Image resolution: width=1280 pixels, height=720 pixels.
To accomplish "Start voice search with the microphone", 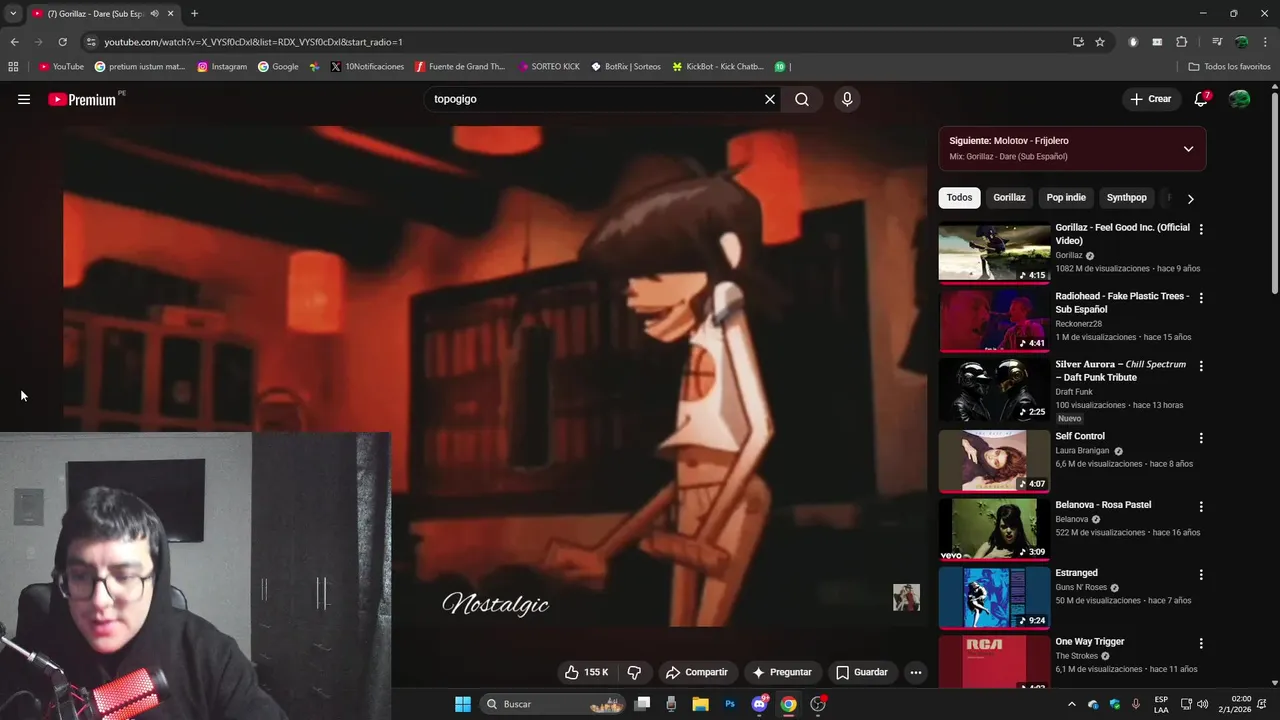I will coord(847,99).
